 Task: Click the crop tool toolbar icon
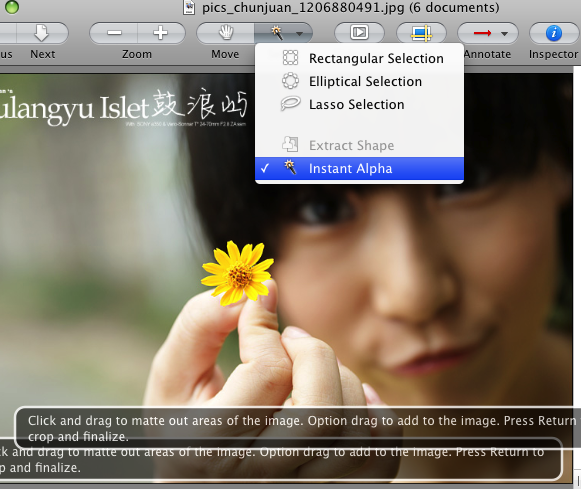(x=421, y=33)
